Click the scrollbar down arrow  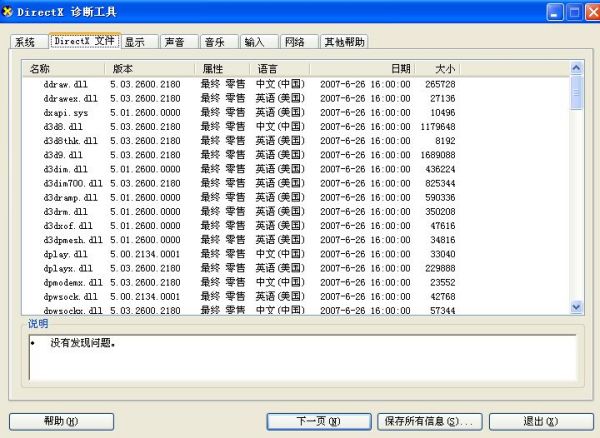click(x=576, y=306)
